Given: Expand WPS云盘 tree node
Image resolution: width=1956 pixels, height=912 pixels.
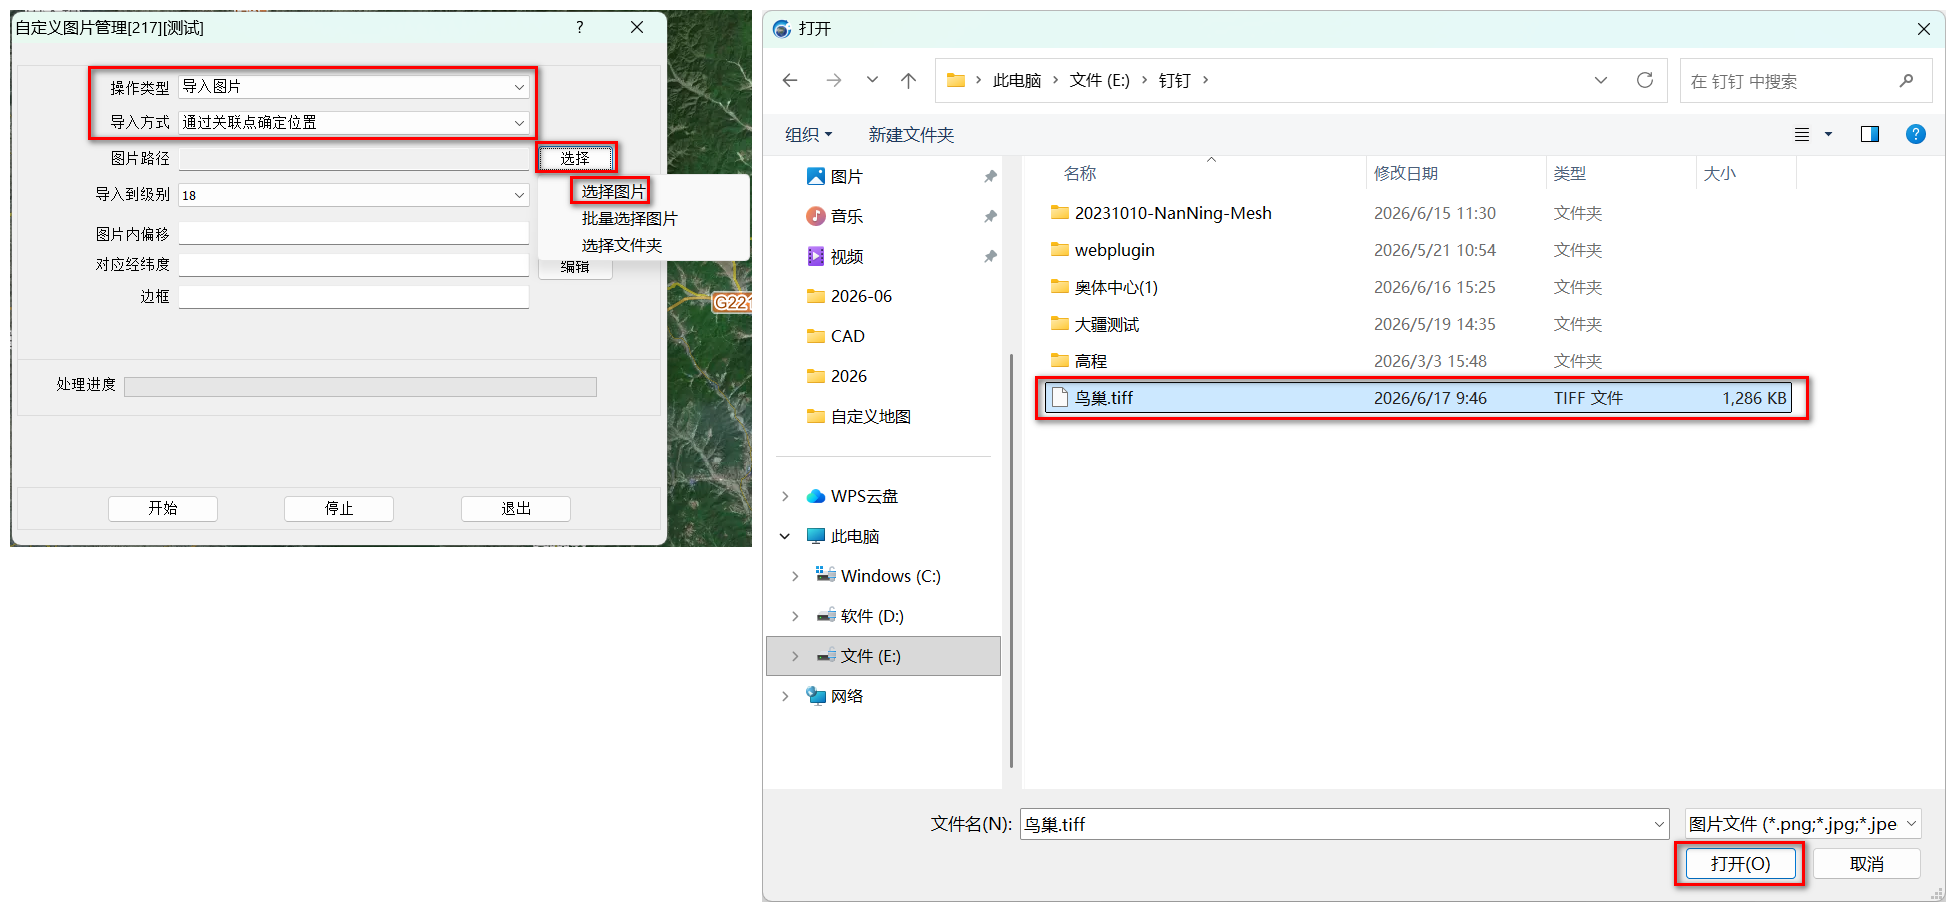Looking at the screenshot, I should click(x=785, y=496).
